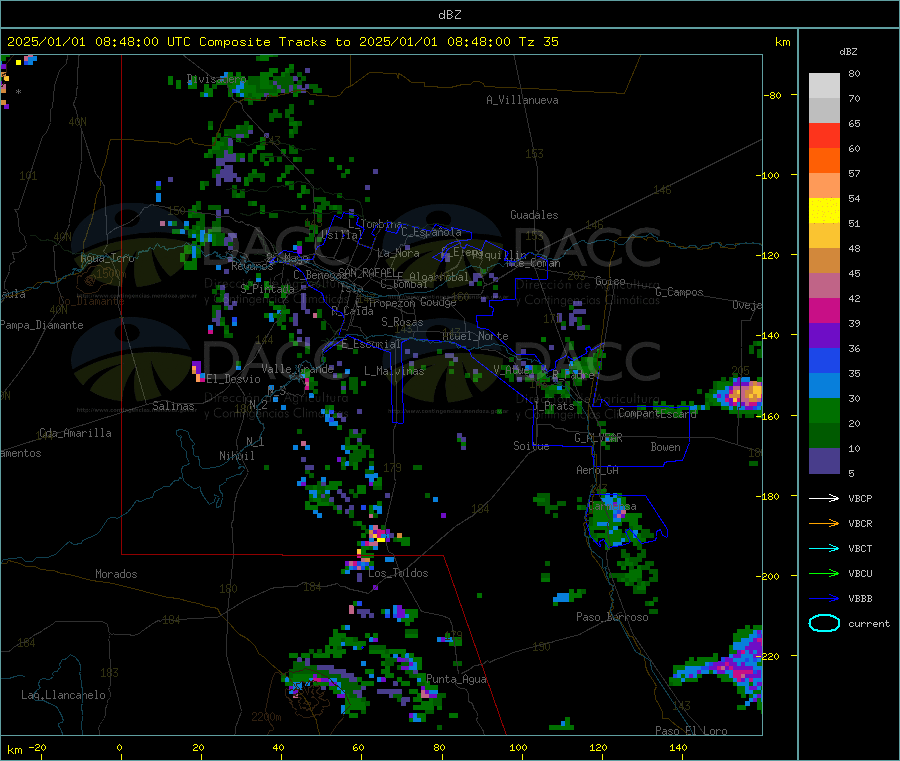
Task: Click the -220 km vertical axis label
Action: click(769, 656)
